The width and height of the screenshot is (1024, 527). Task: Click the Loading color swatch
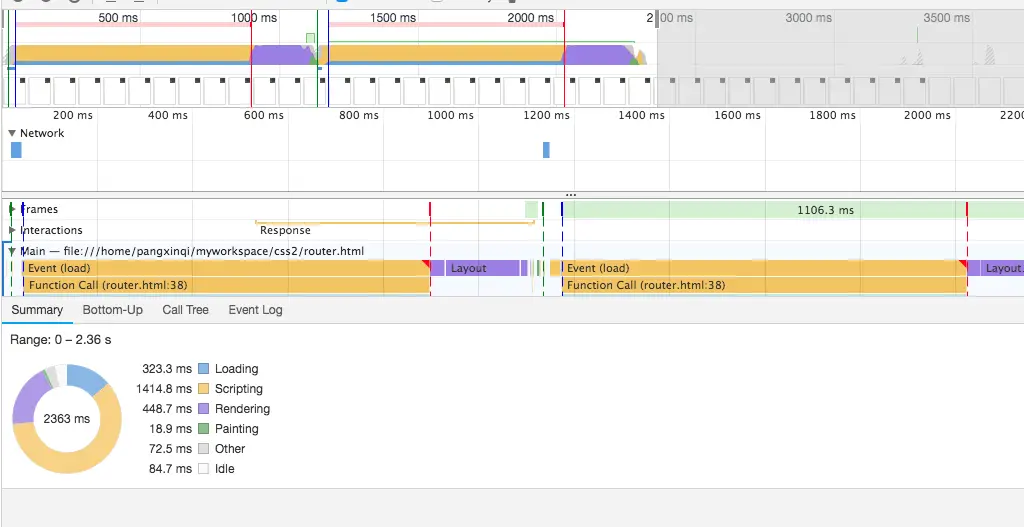204,369
